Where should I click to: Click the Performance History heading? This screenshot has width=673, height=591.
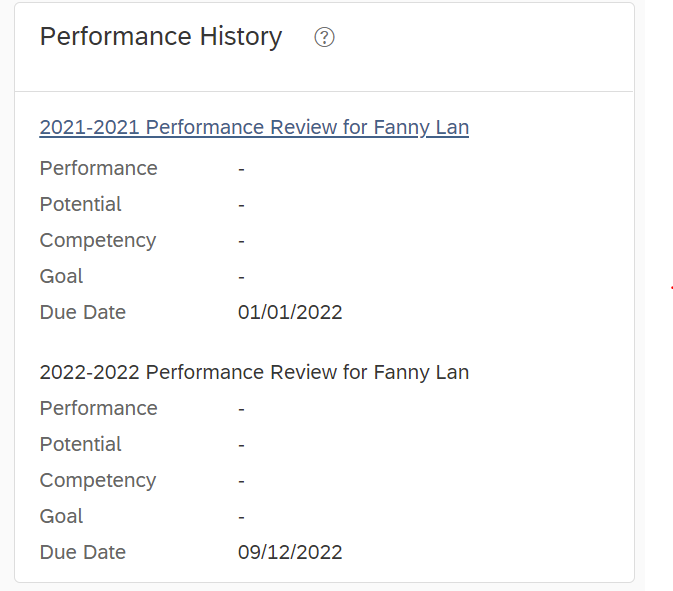click(x=161, y=36)
